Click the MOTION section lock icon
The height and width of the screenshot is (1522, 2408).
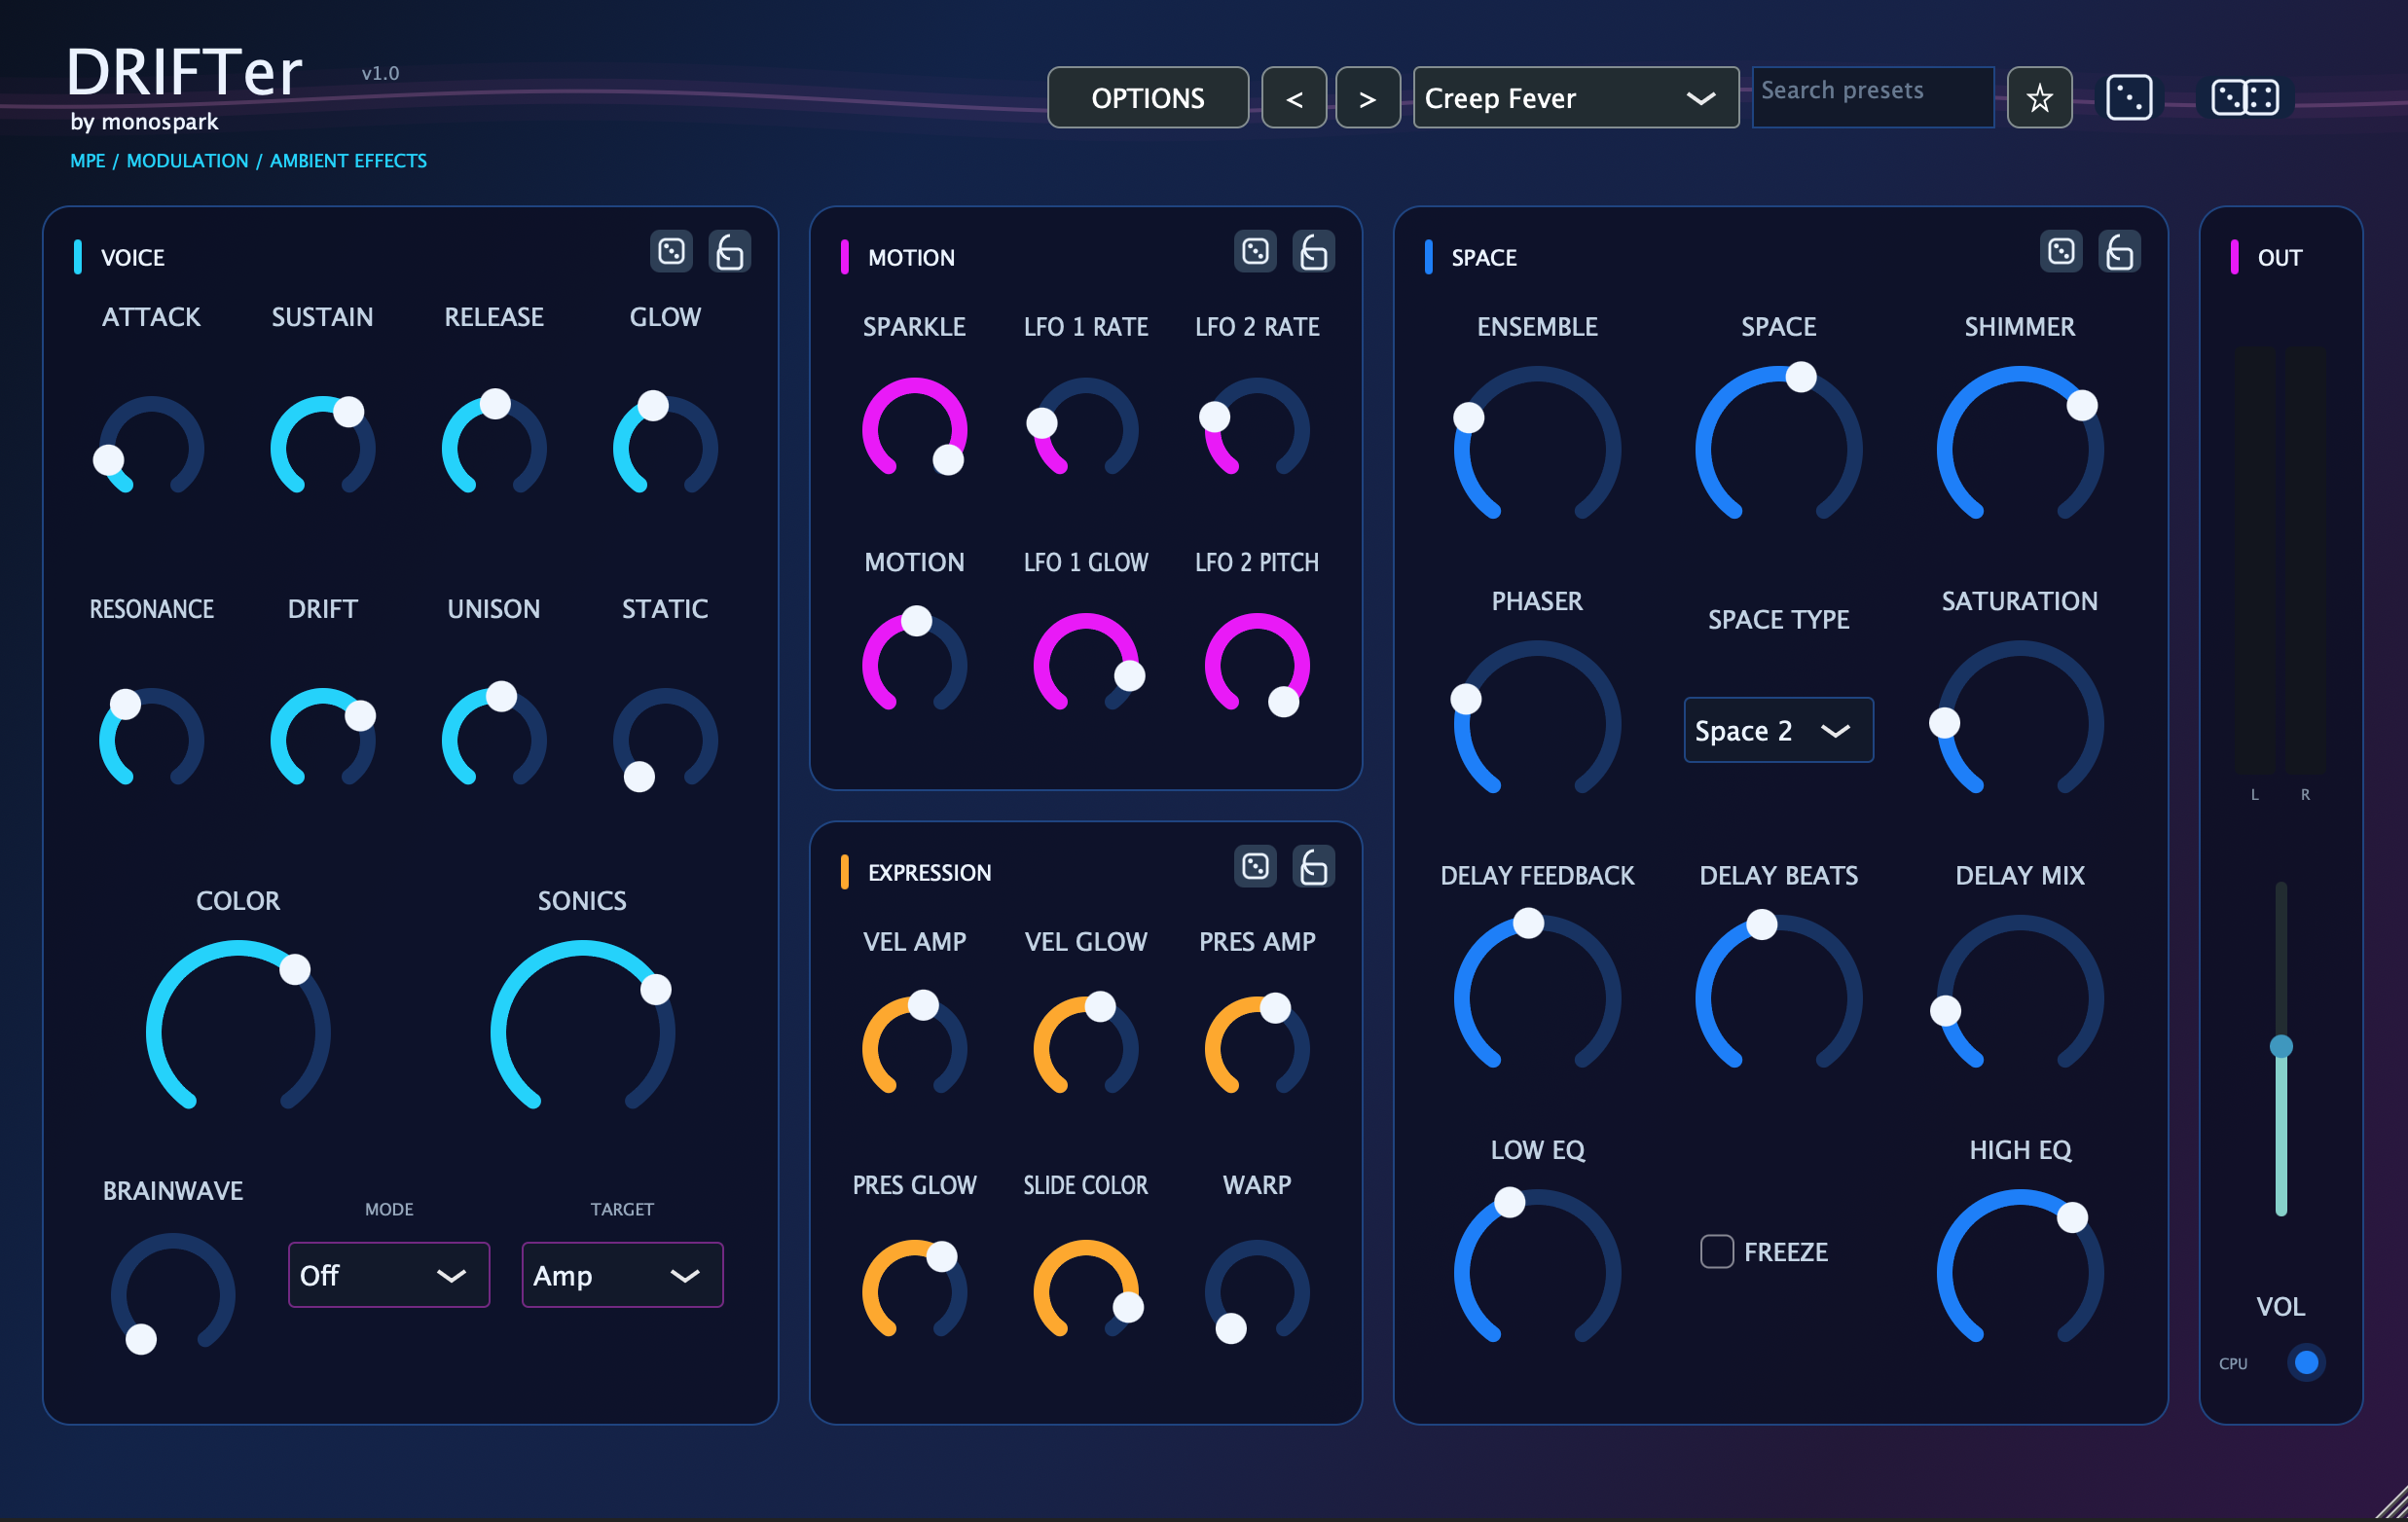coord(1314,251)
